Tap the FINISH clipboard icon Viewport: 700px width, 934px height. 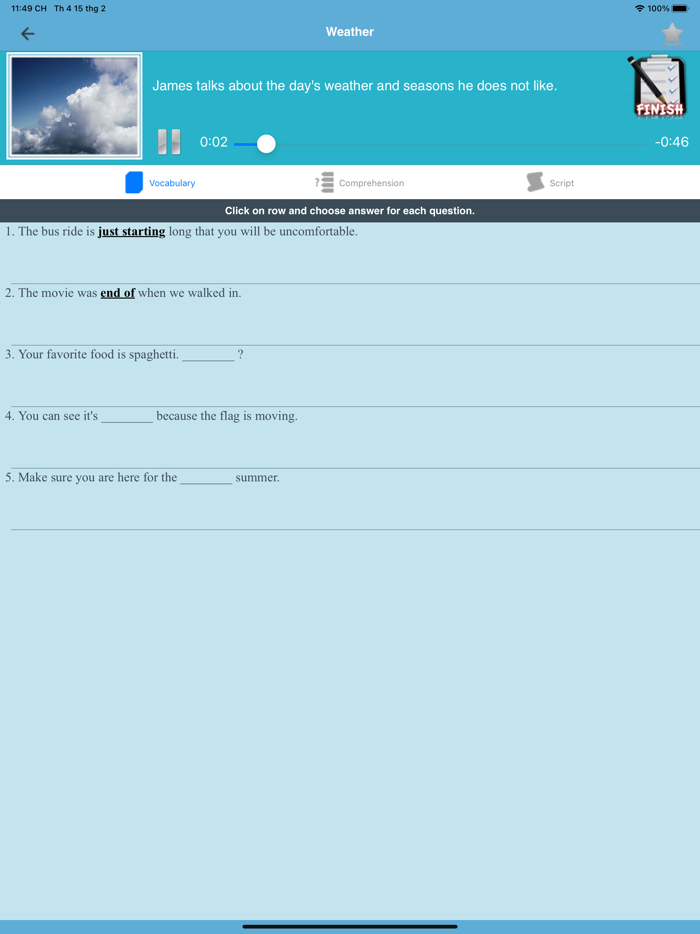coord(659,86)
